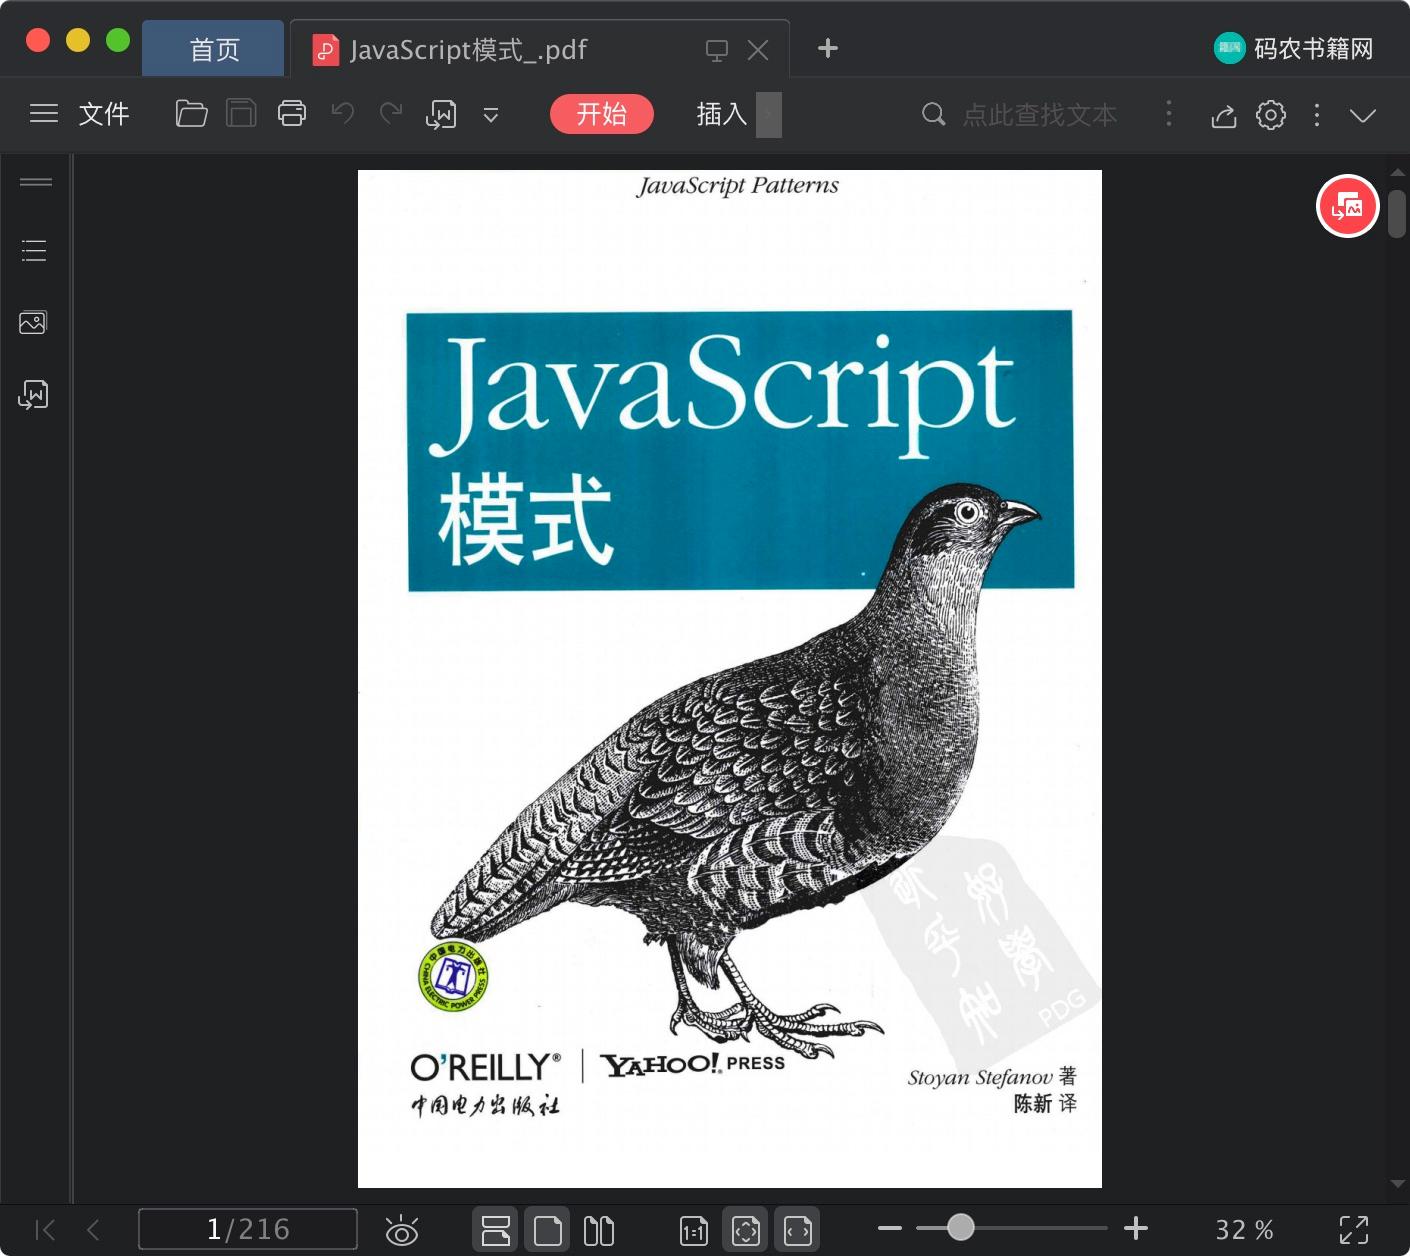
Task: Zoom out with minus button
Action: point(890,1228)
